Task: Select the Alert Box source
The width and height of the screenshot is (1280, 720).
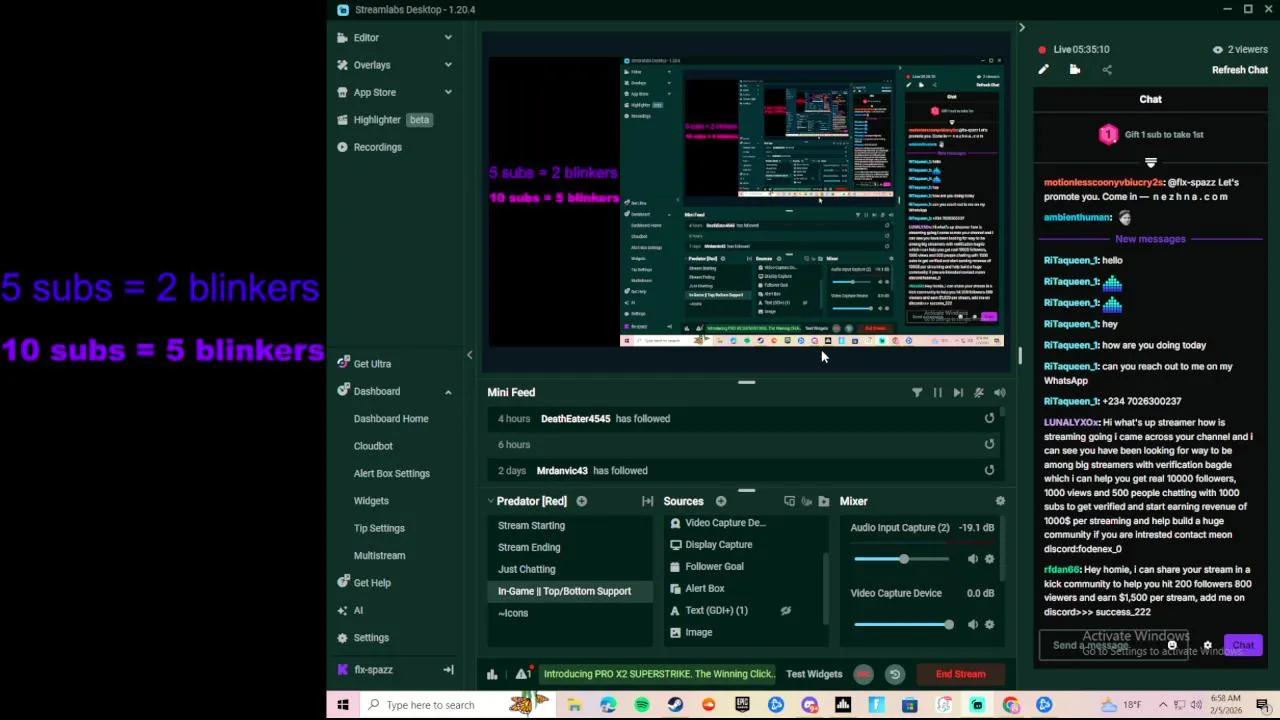Action: [x=705, y=589]
